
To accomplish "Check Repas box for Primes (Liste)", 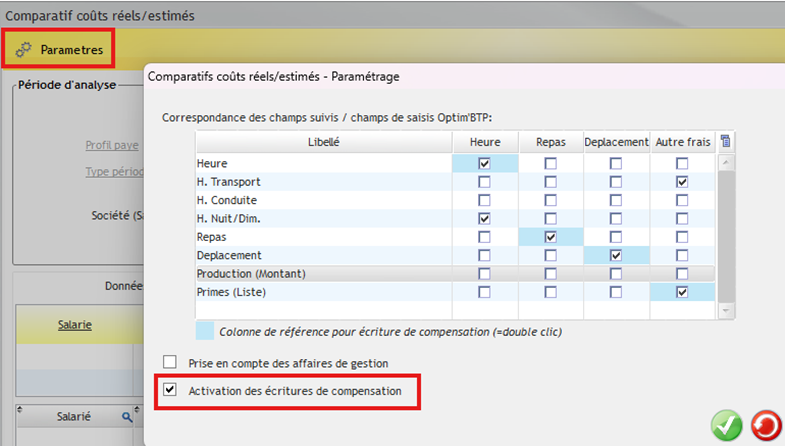I will (x=551, y=292).
